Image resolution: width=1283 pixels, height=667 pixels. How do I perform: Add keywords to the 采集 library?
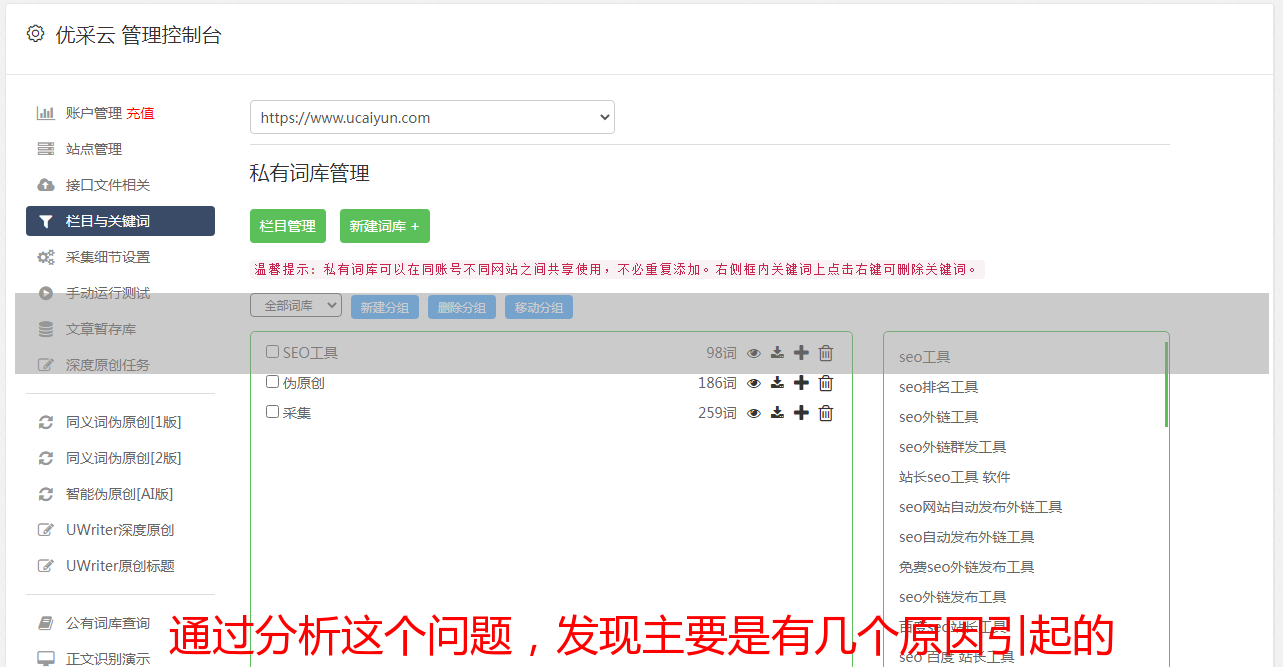(x=801, y=413)
